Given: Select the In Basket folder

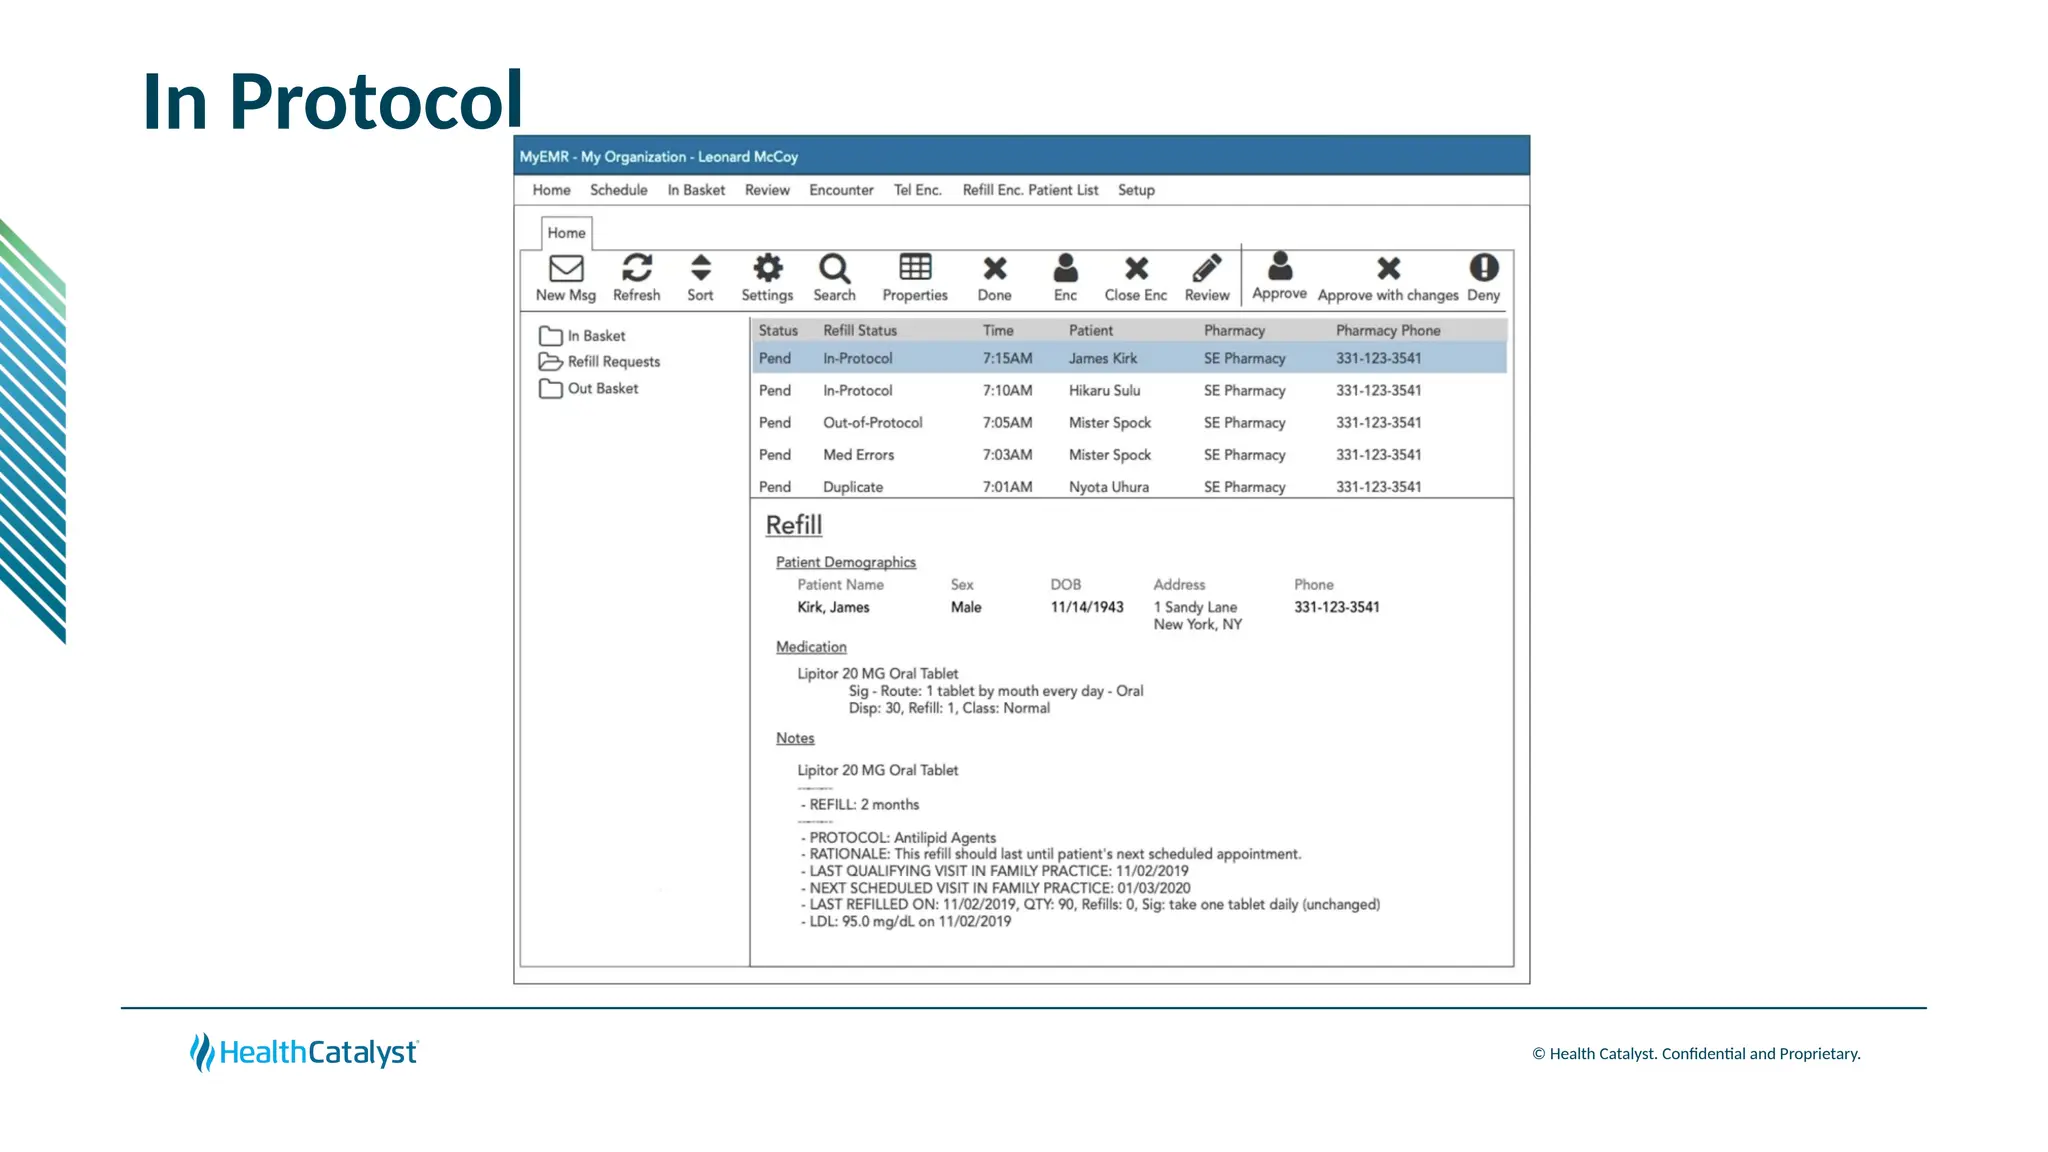Looking at the screenshot, I should coord(596,336).
